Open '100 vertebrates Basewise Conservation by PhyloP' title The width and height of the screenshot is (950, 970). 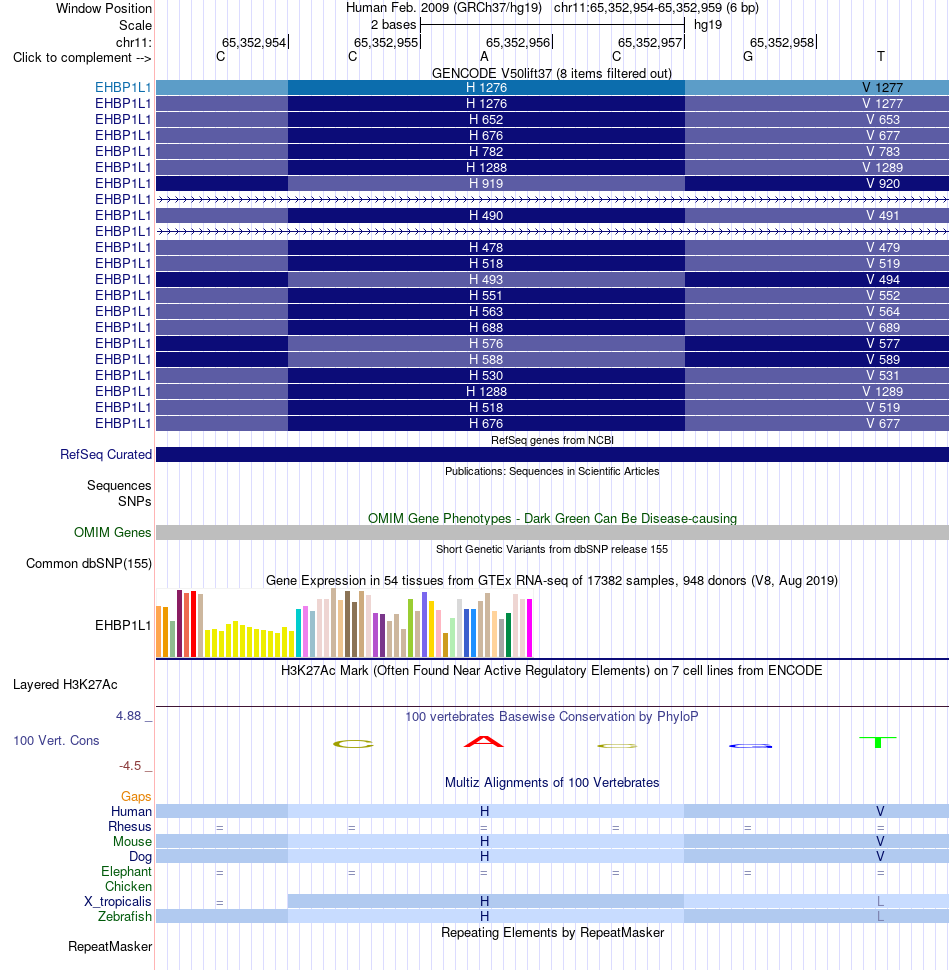pos(552,716)
